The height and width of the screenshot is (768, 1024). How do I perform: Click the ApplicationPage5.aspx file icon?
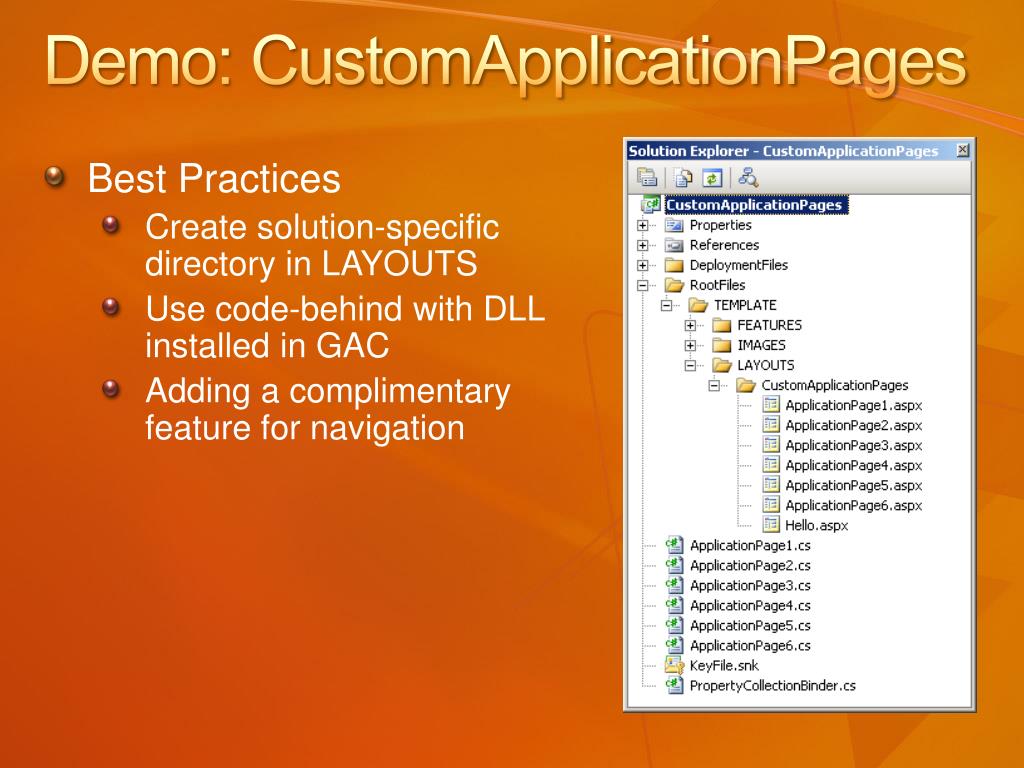pos(771,485)
